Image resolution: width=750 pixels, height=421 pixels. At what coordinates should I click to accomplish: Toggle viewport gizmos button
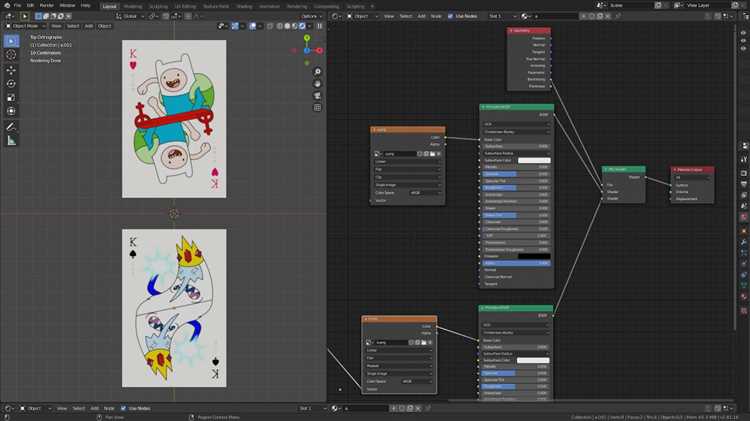click(x=235, y=26)
